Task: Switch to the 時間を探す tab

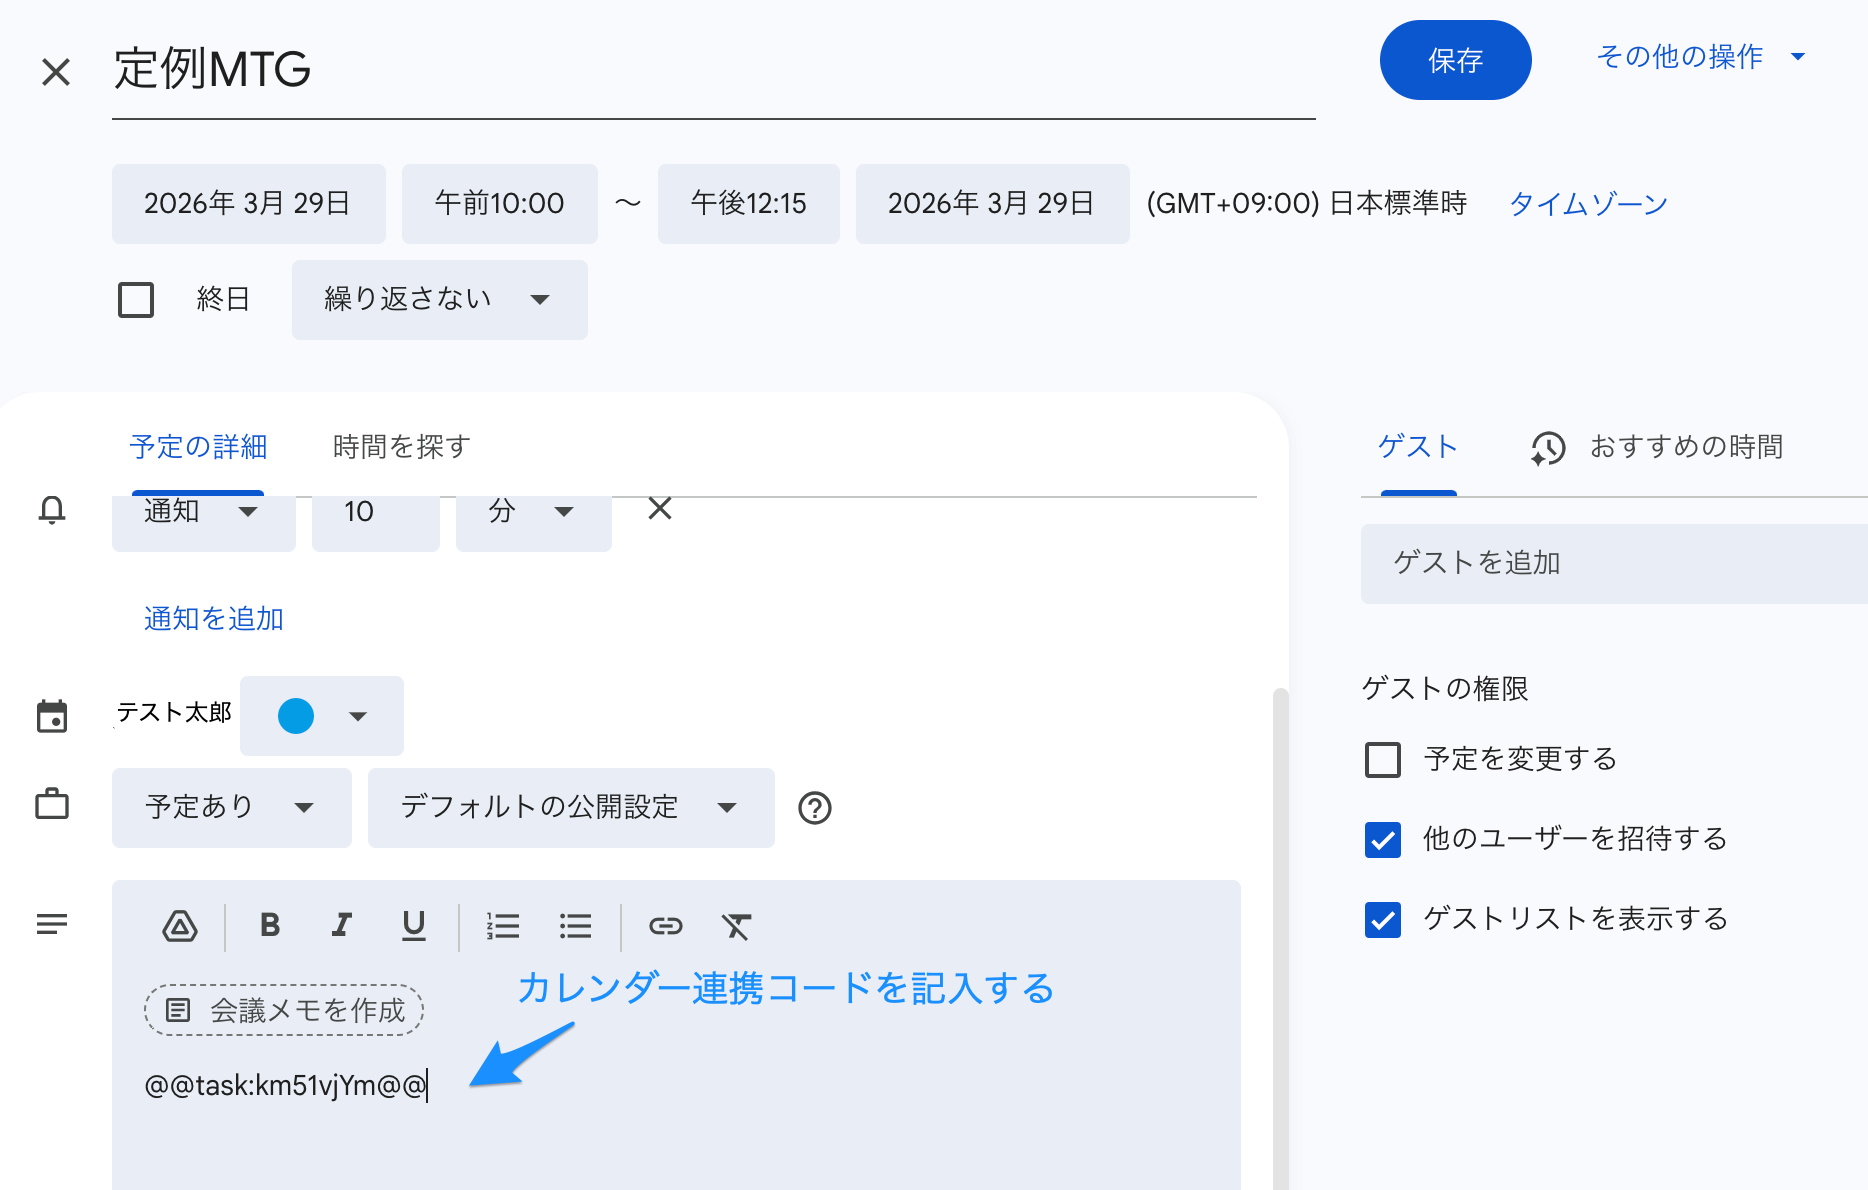Action: [399, 447]
